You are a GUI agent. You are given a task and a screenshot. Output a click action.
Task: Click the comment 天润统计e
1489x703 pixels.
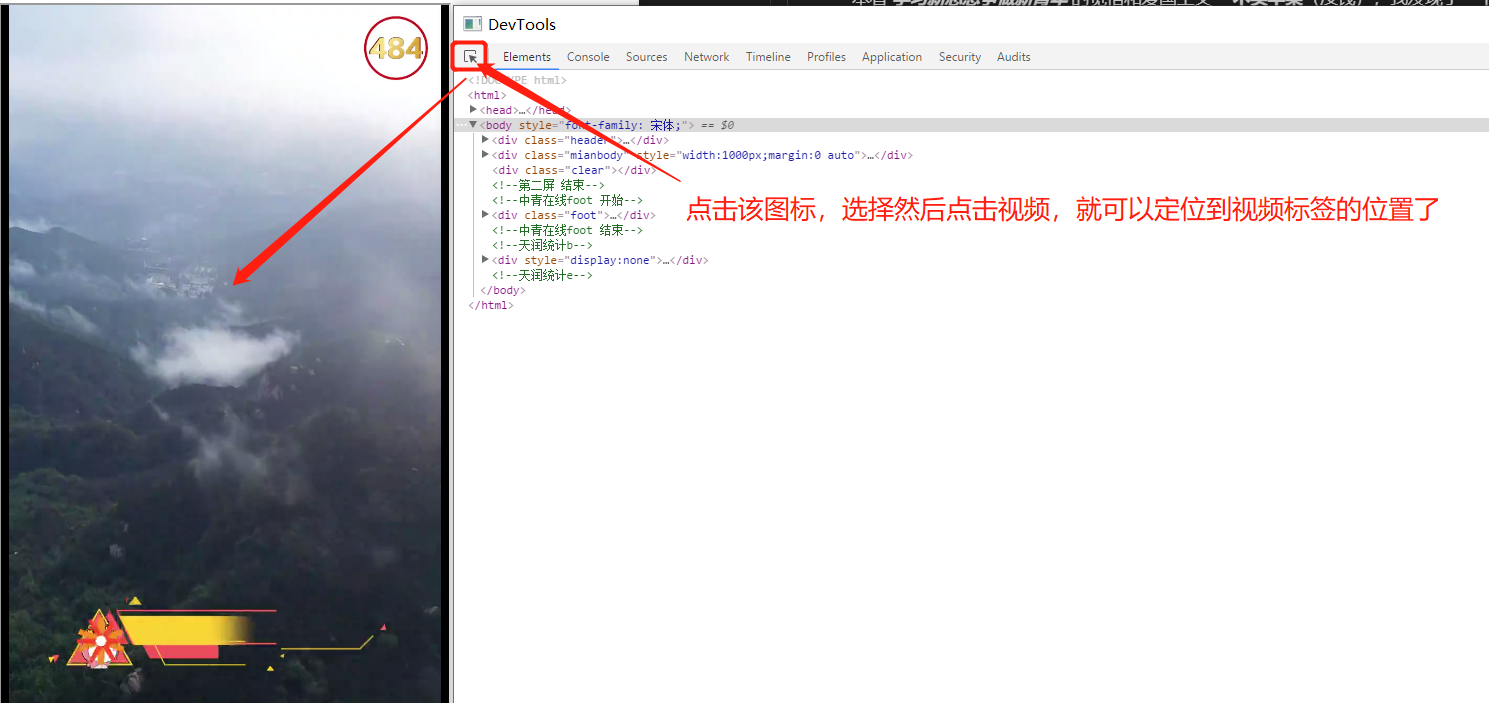[x=542, y=275]
